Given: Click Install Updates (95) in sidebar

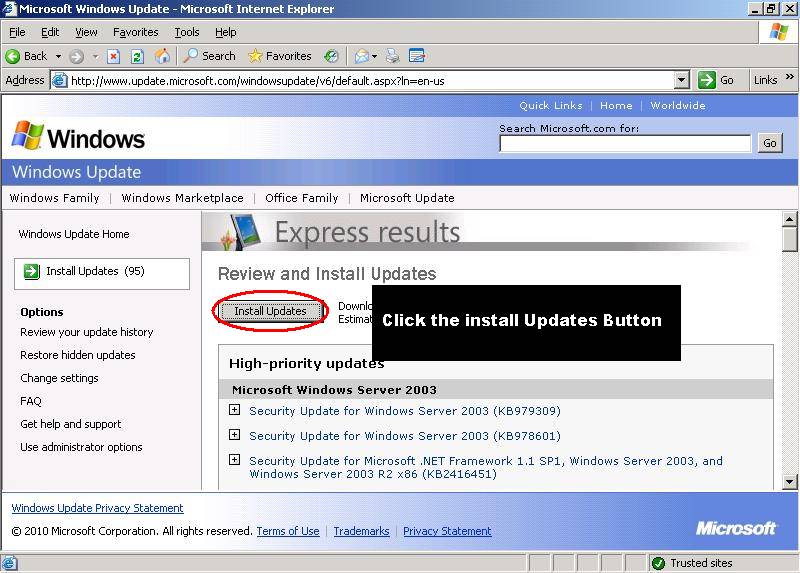Looking at the screenshot, I should coord(102,274).
